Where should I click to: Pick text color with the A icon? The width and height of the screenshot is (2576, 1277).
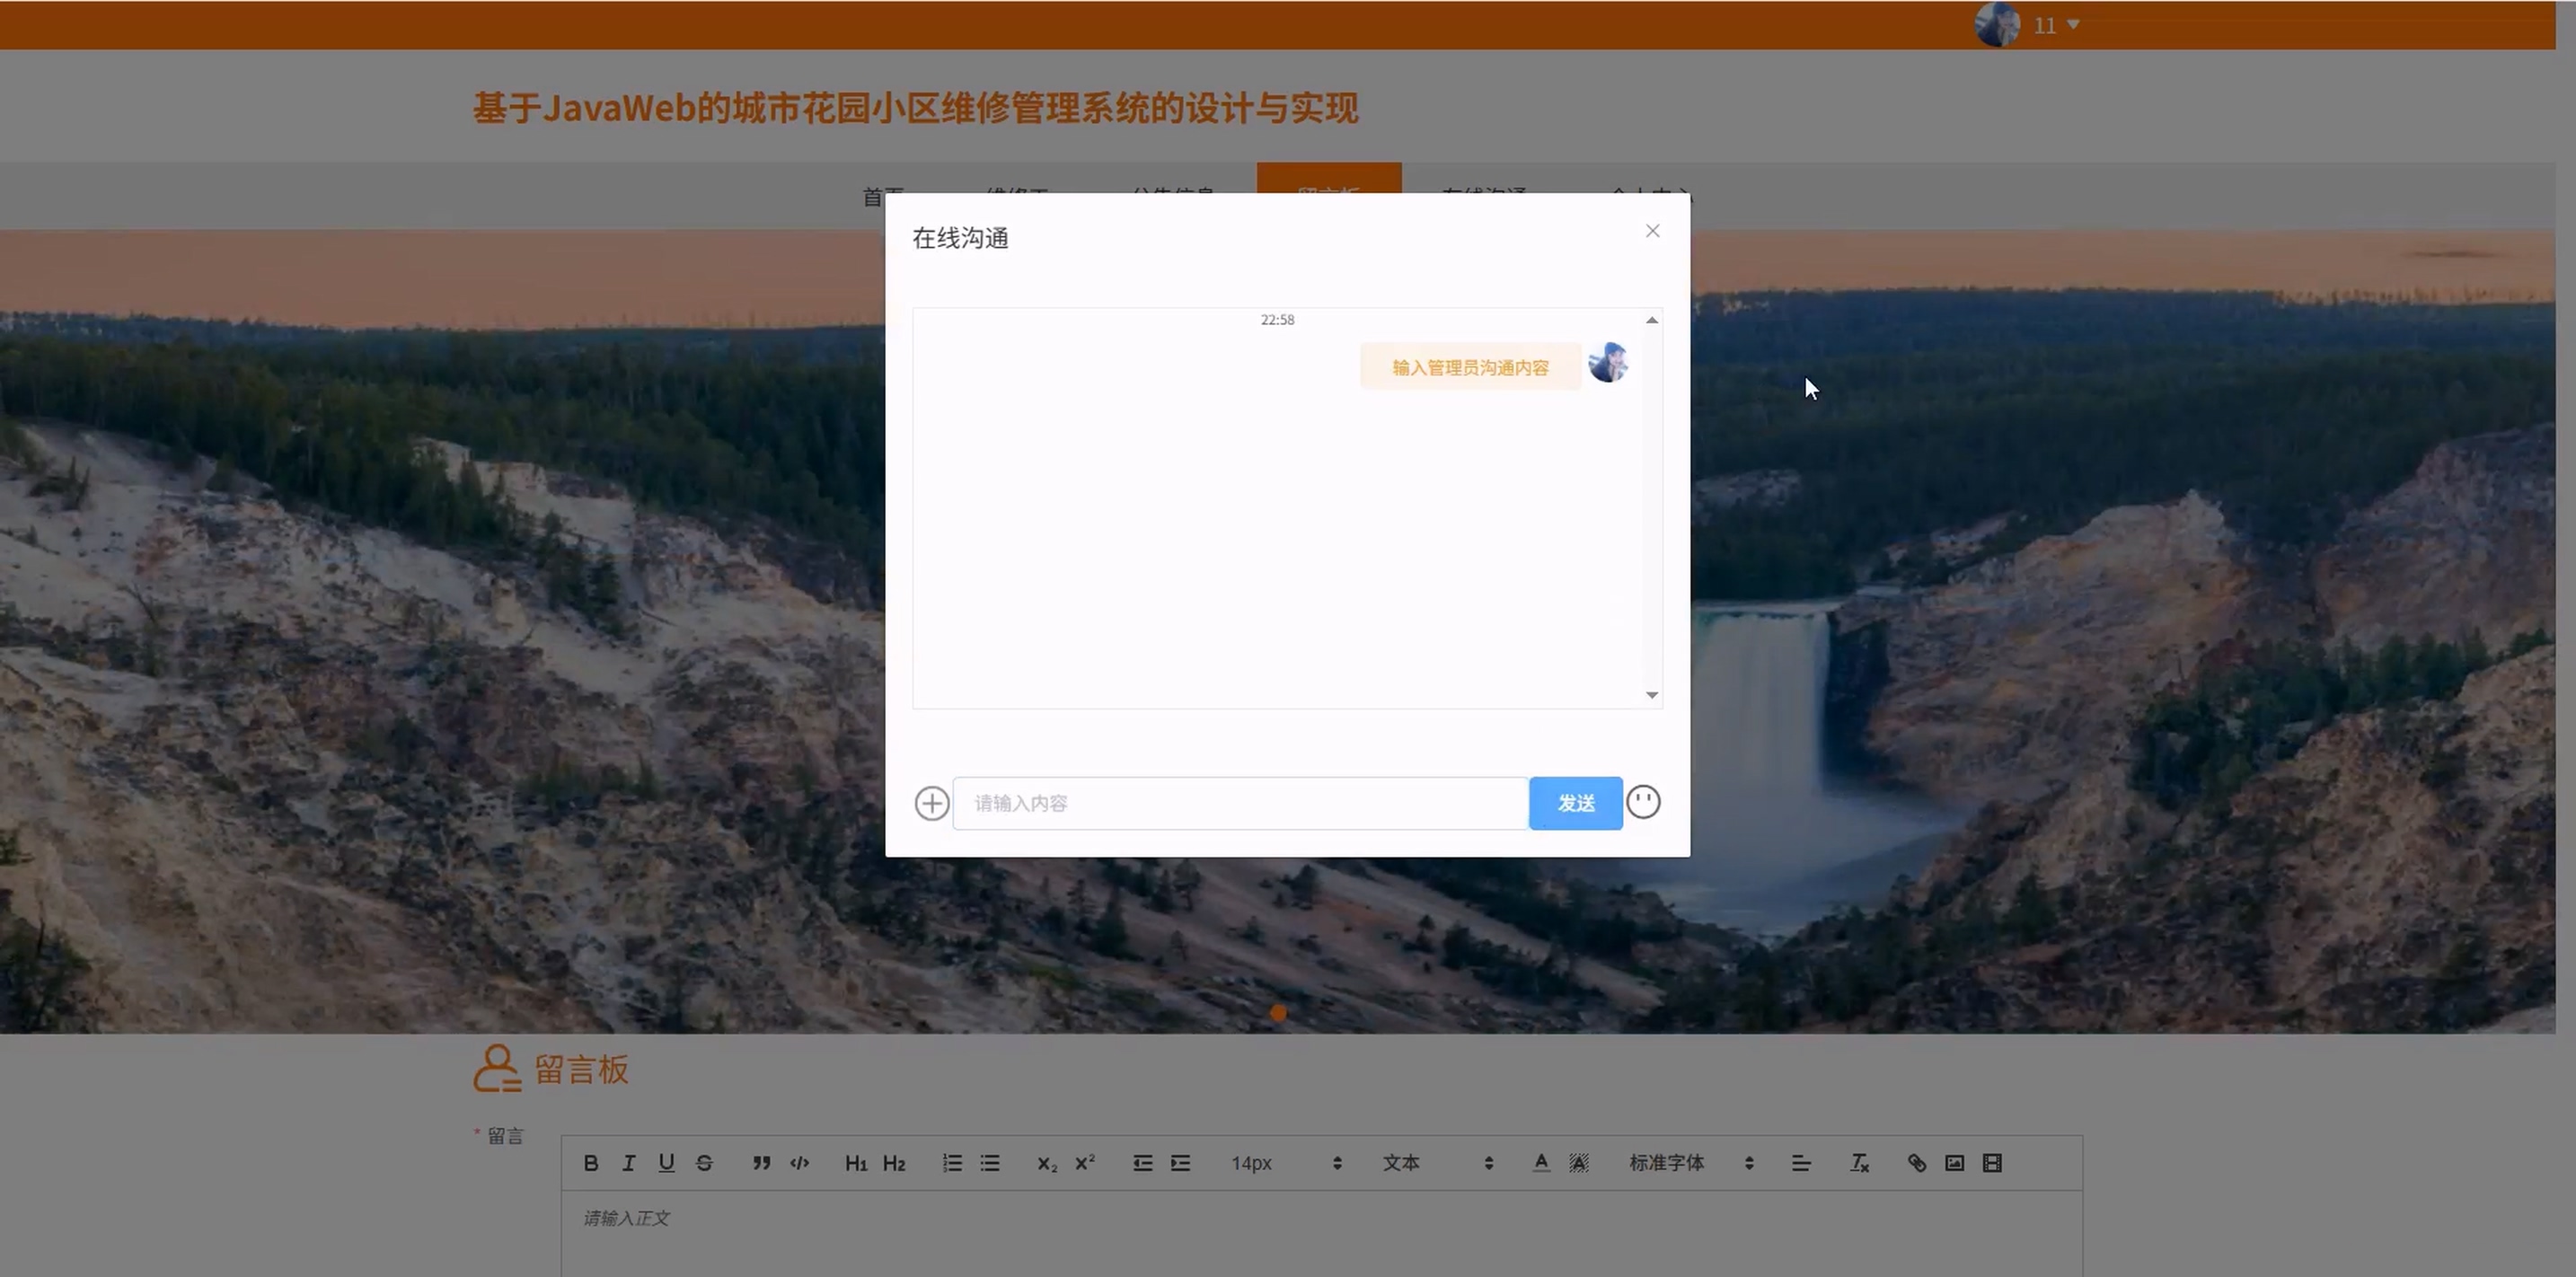pyautogui.click(x=1541, y=1163)
